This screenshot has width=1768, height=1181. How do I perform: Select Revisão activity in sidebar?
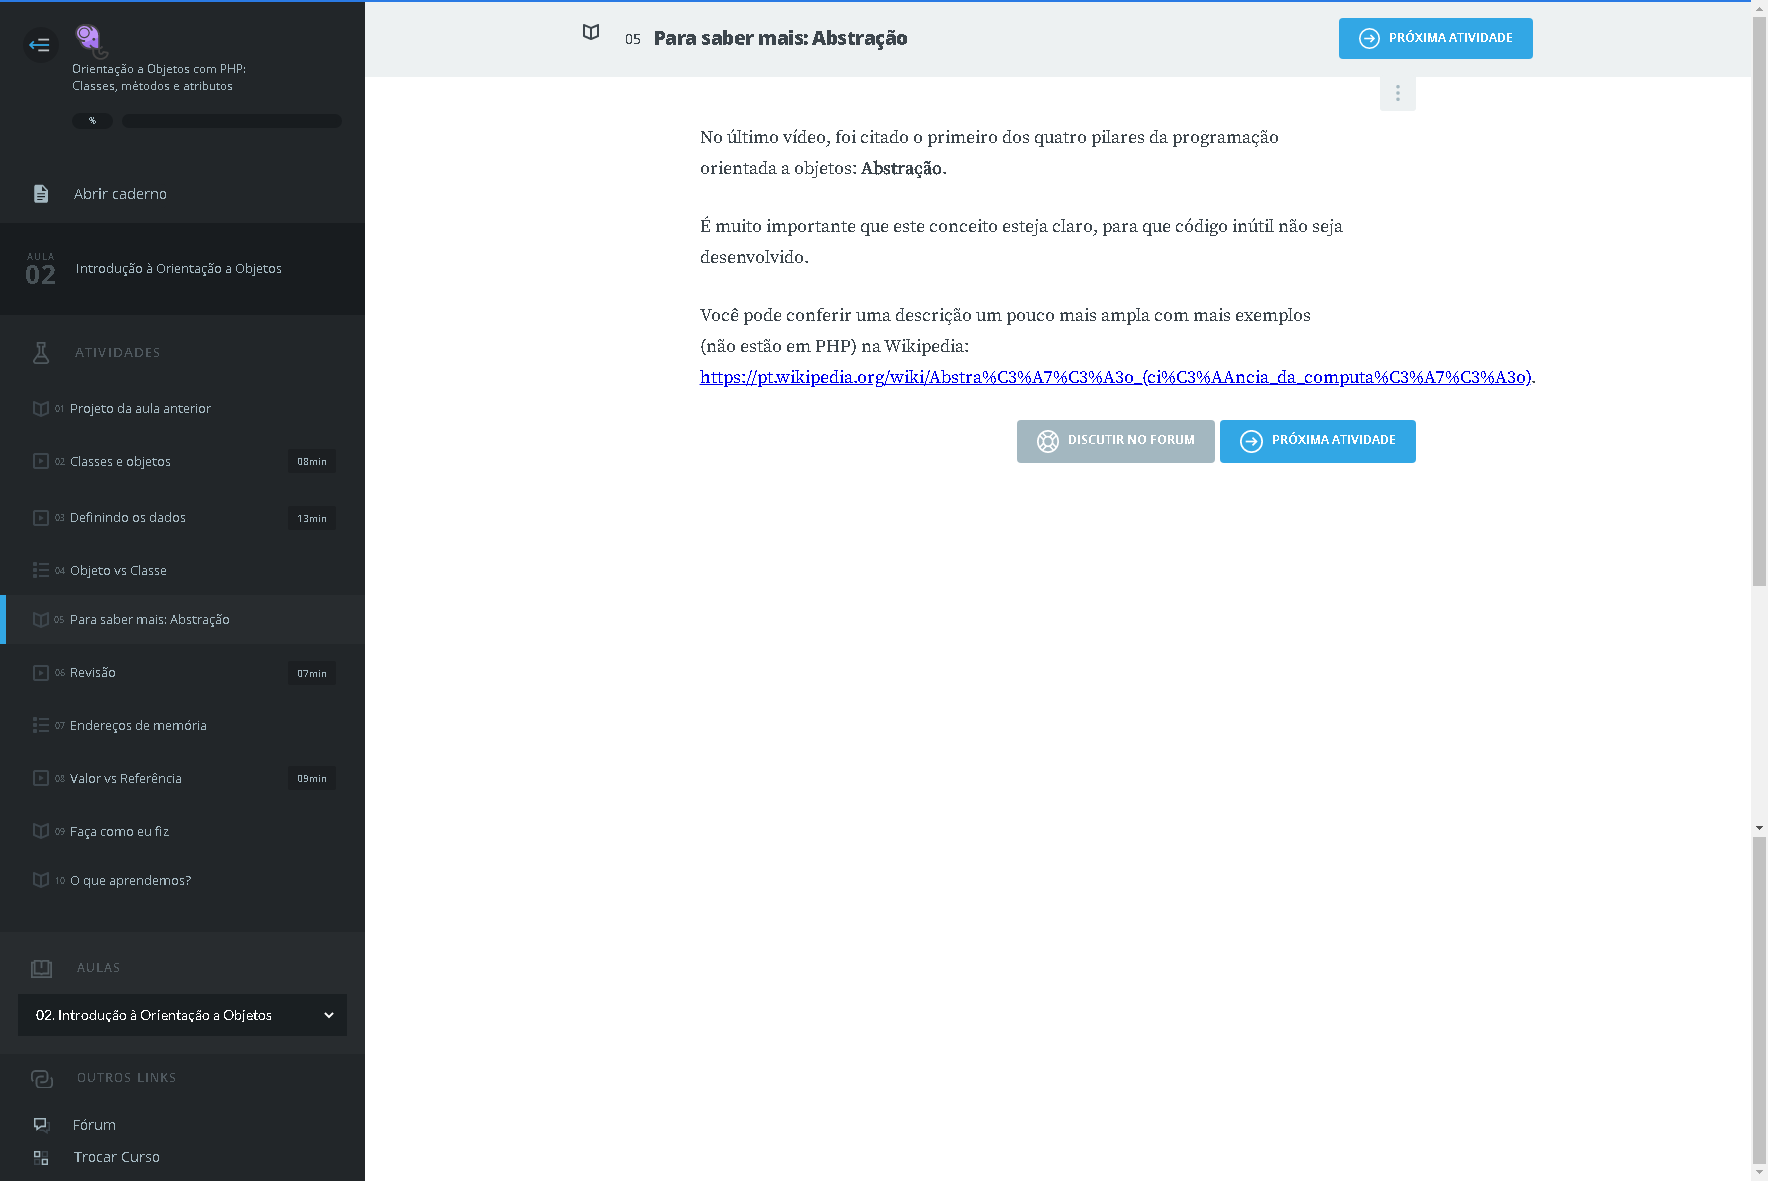(93, 673)
